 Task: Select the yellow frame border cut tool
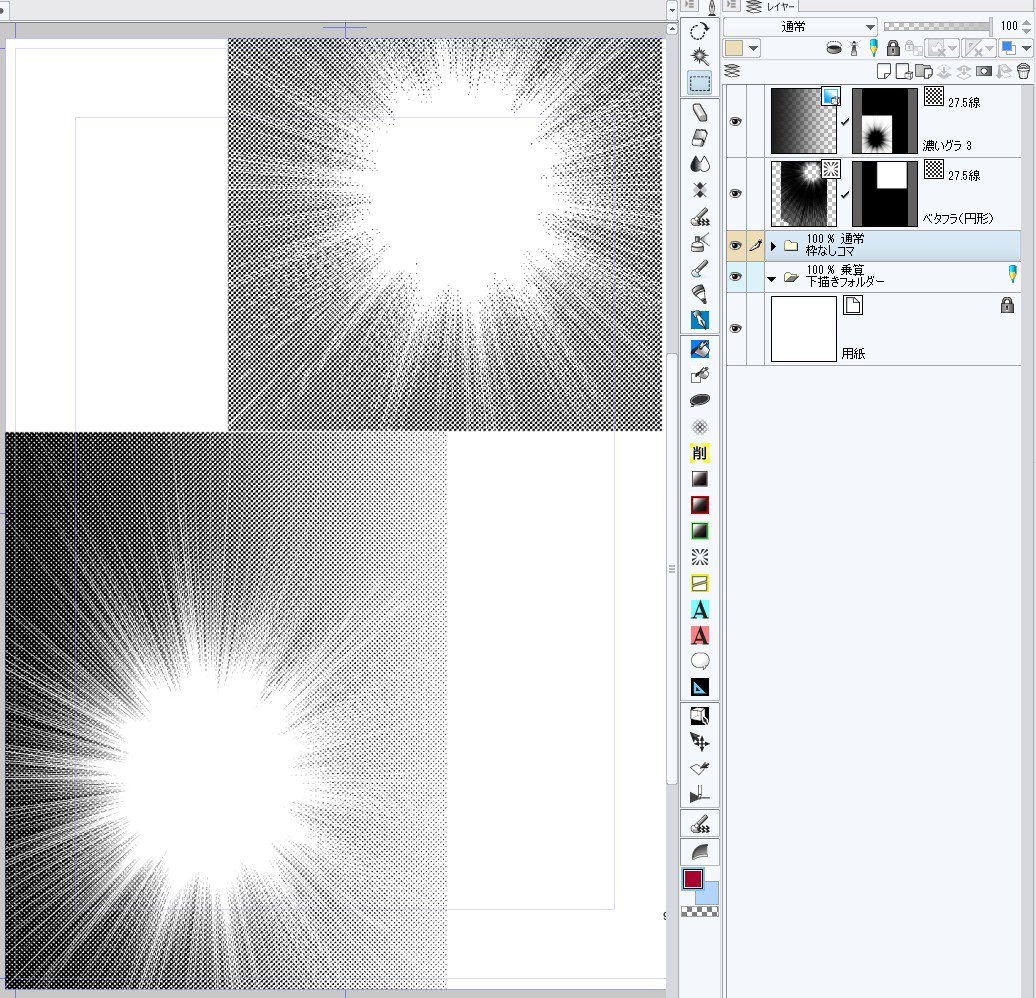(x=699, y=583)
